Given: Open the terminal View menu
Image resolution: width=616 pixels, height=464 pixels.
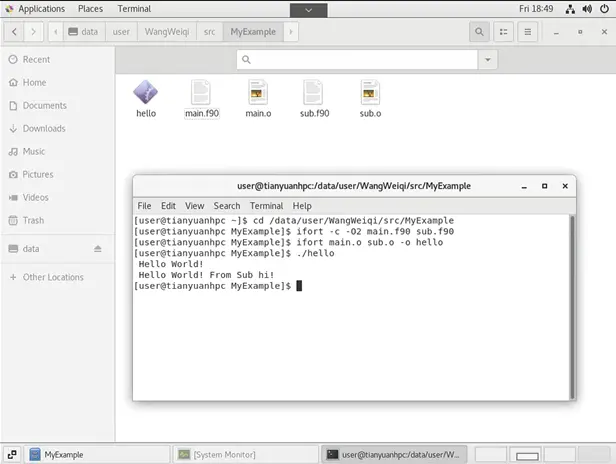Looking at the screenshot, I should (x=194, y=206).
